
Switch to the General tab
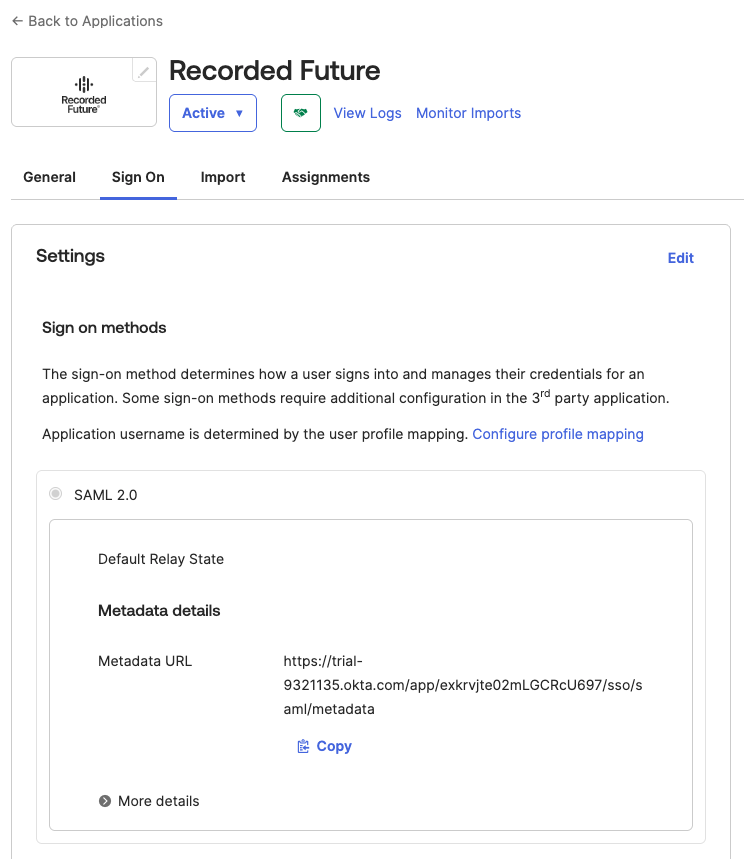(50, 177)
